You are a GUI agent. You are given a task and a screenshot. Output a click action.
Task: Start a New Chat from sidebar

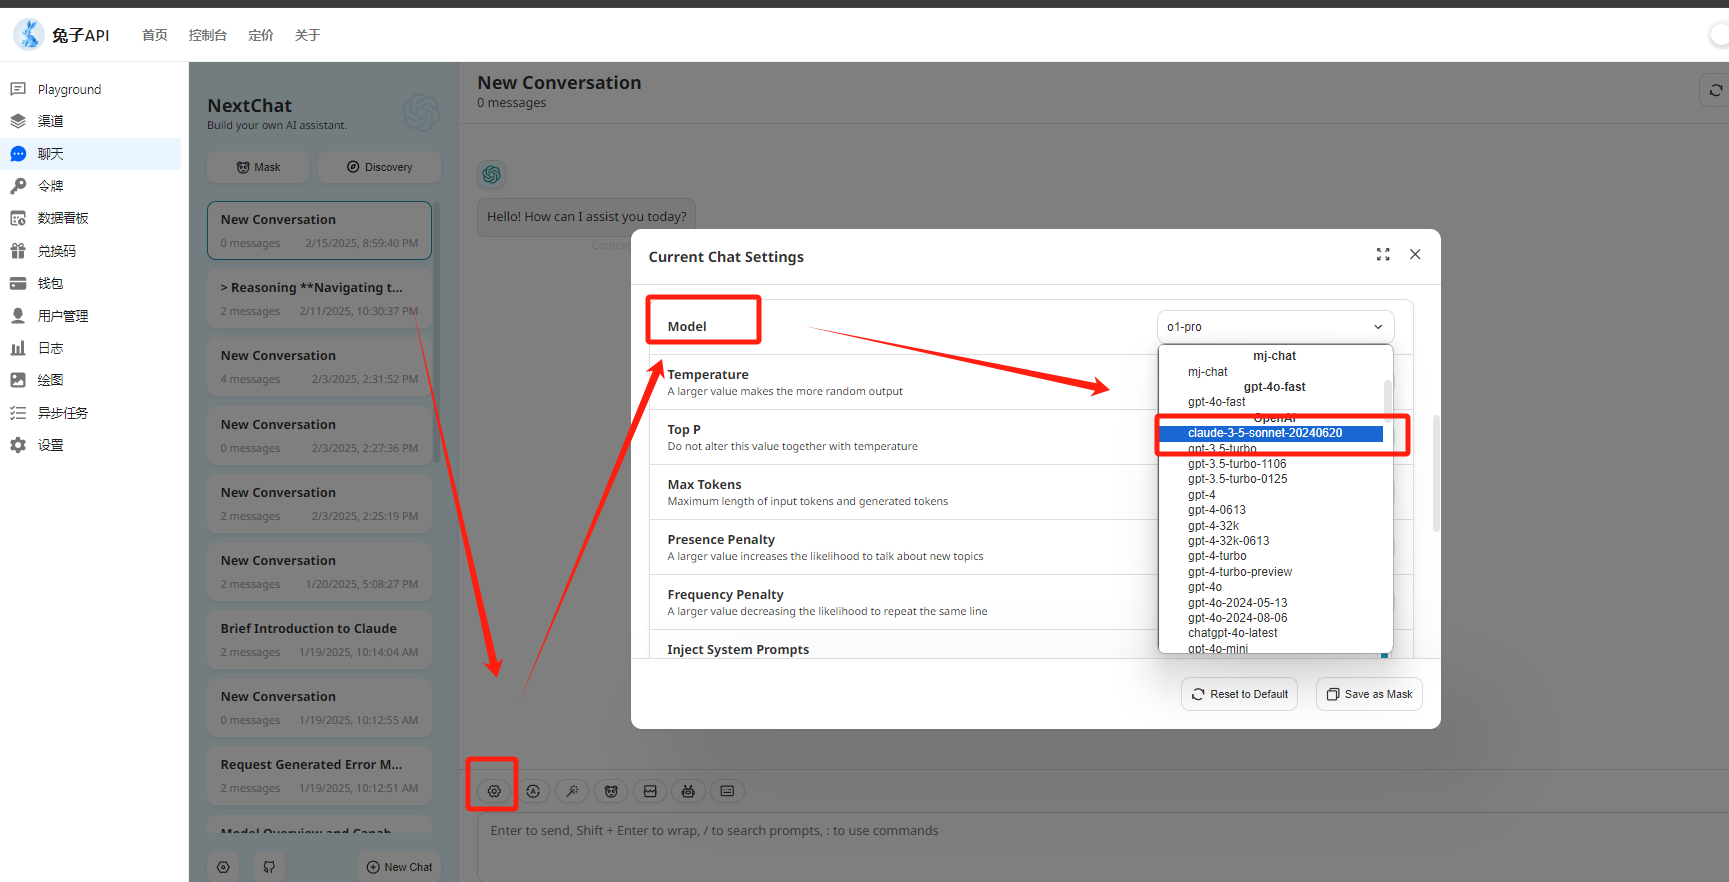click(399, 867)
